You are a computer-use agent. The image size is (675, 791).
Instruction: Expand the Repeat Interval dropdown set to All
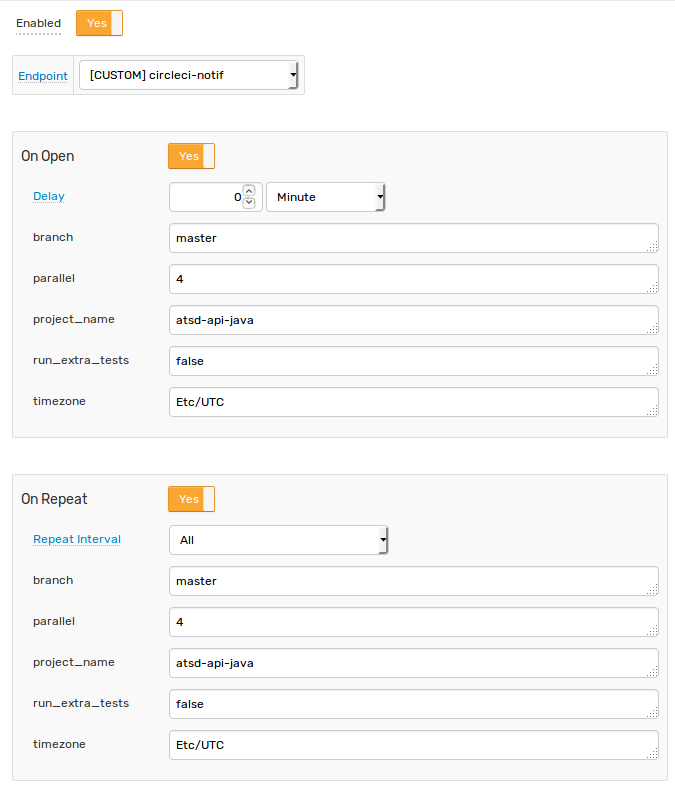(x=278, y=540)
